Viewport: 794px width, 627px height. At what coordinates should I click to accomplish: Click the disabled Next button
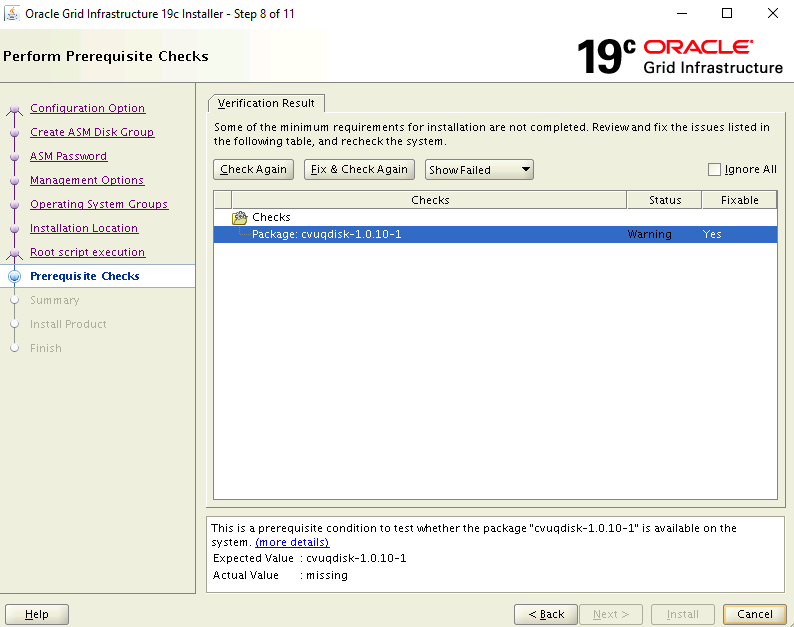(611, 614)
